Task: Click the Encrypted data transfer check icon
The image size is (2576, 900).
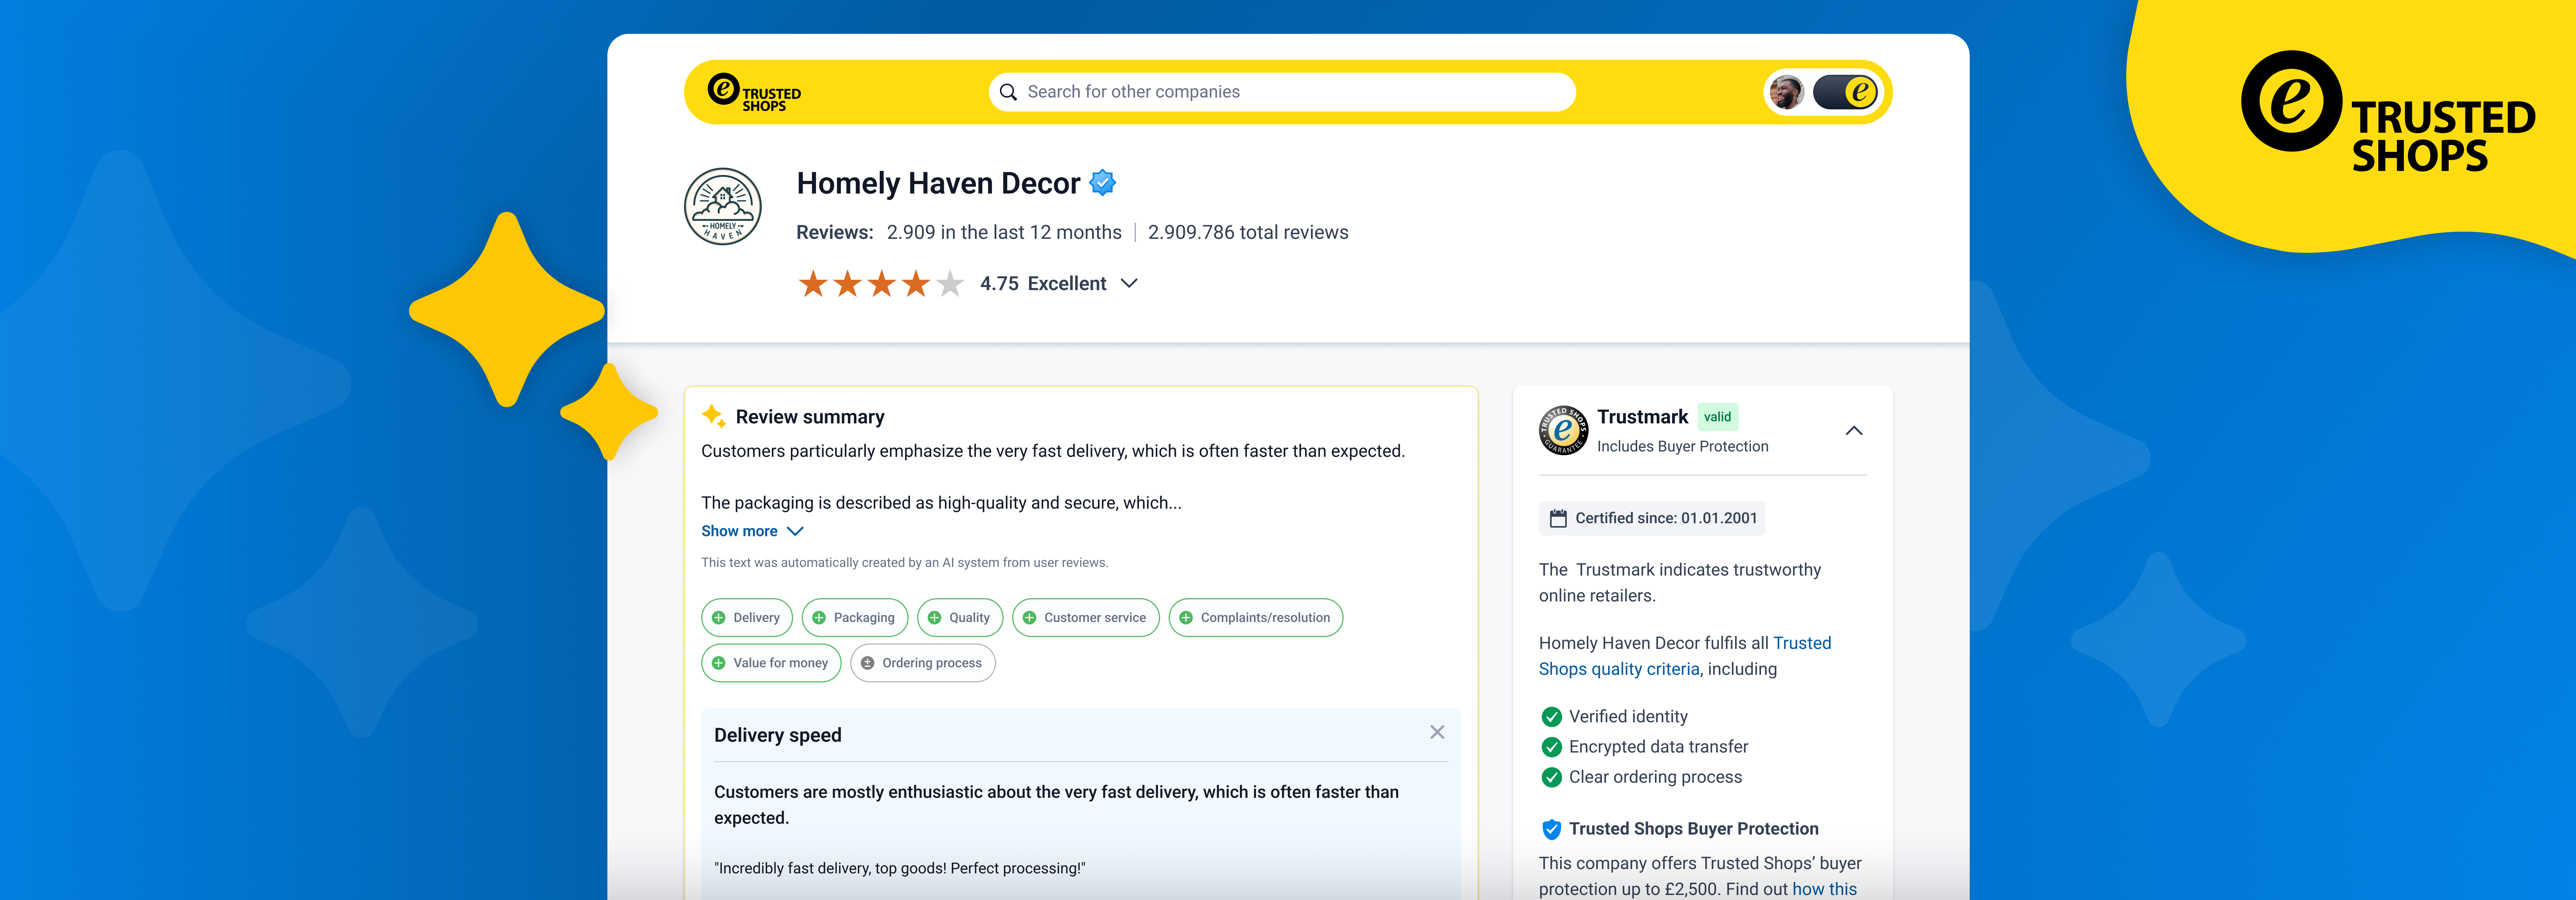Action: [1552, 747]
